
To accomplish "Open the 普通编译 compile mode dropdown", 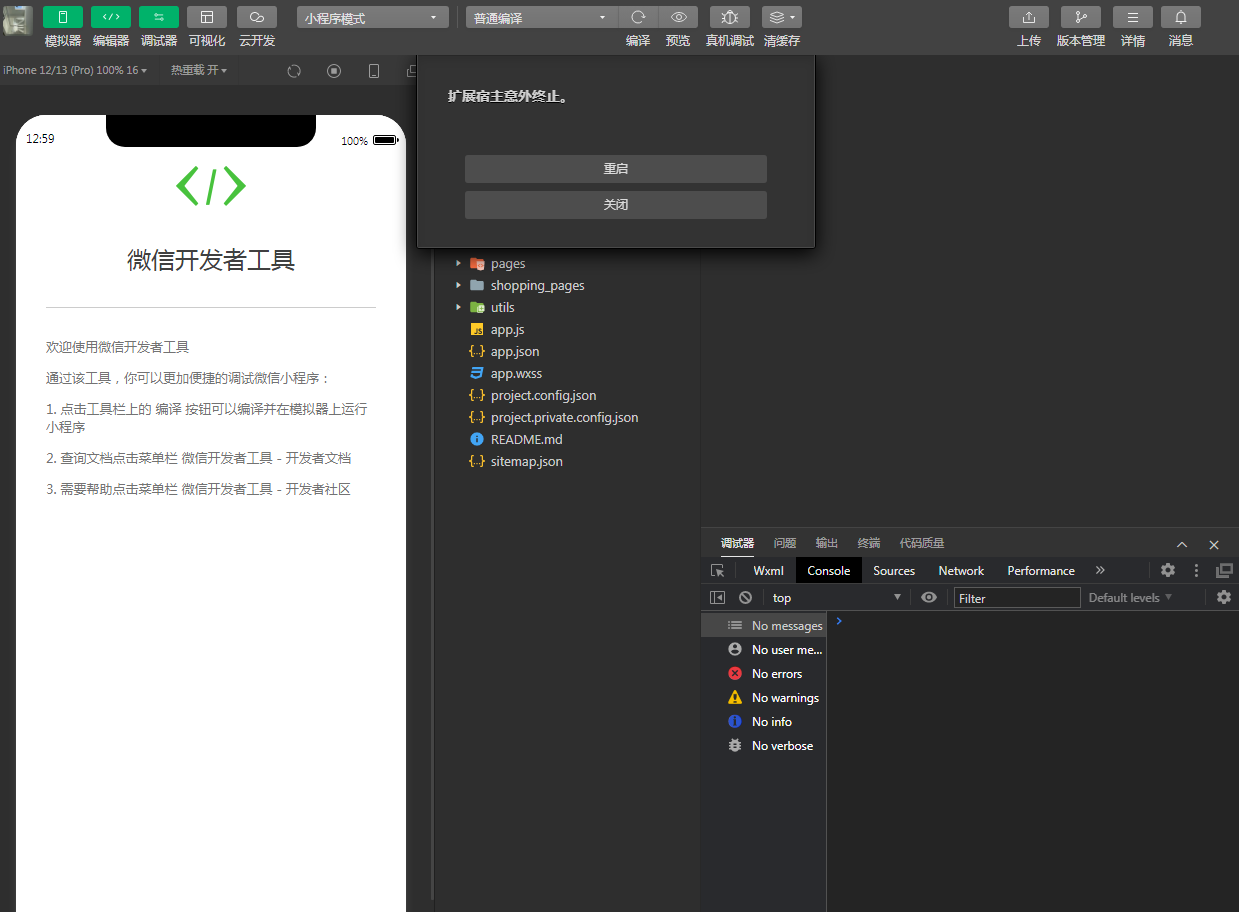I will pyautogui.click(x=542, y=18).
